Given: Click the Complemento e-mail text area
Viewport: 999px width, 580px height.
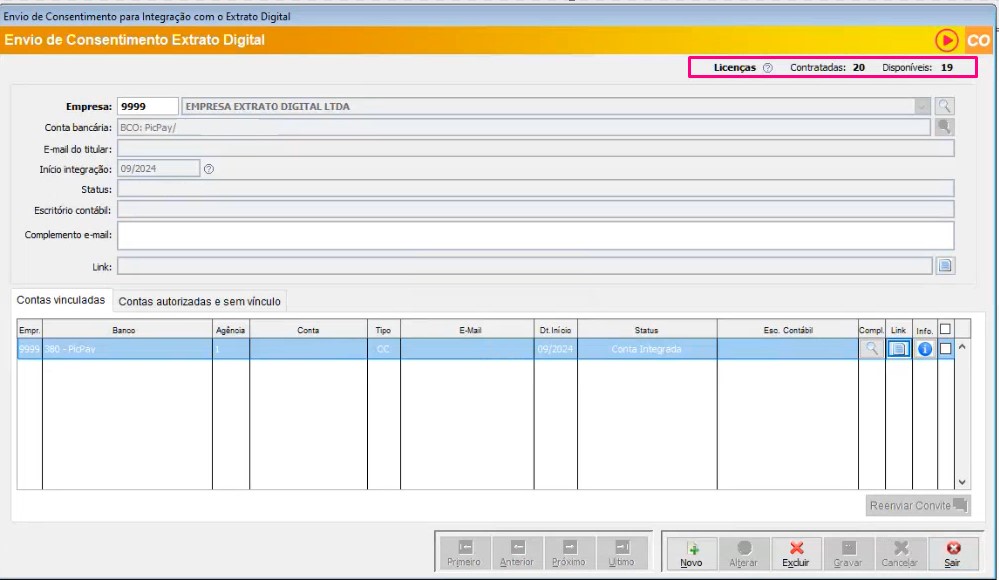Looking at the screenshot, I should click(x=535, y=235).
